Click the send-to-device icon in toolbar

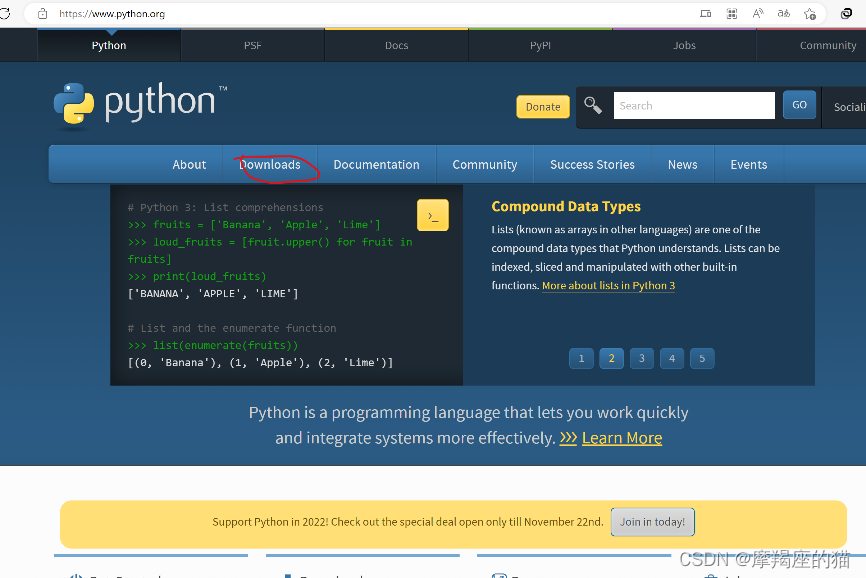pos(707,13)
